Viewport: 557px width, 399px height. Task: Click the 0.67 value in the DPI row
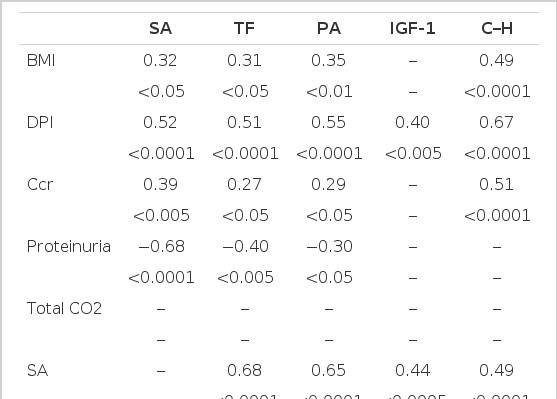[496, 123]
